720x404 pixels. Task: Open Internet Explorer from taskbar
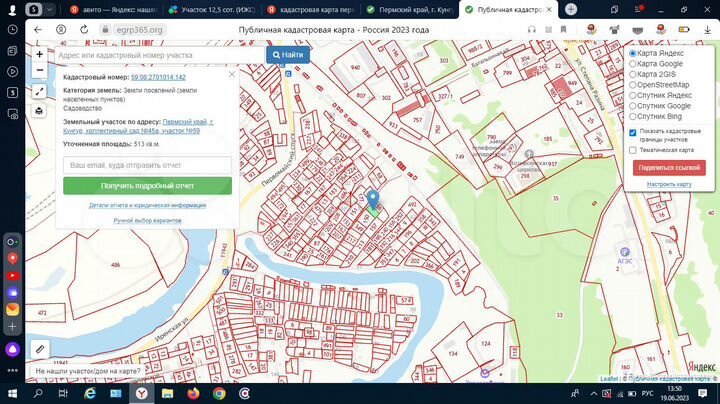click(x=90, y=393)
